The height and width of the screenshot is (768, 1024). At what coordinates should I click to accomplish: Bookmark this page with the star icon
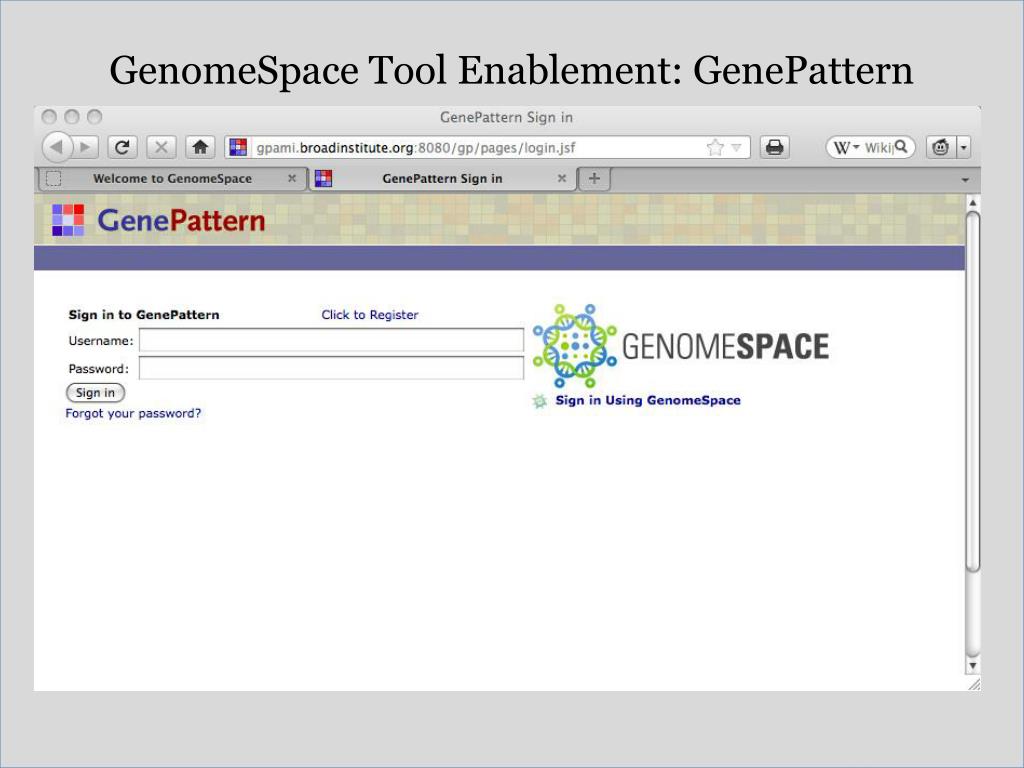tap(715, 148)
